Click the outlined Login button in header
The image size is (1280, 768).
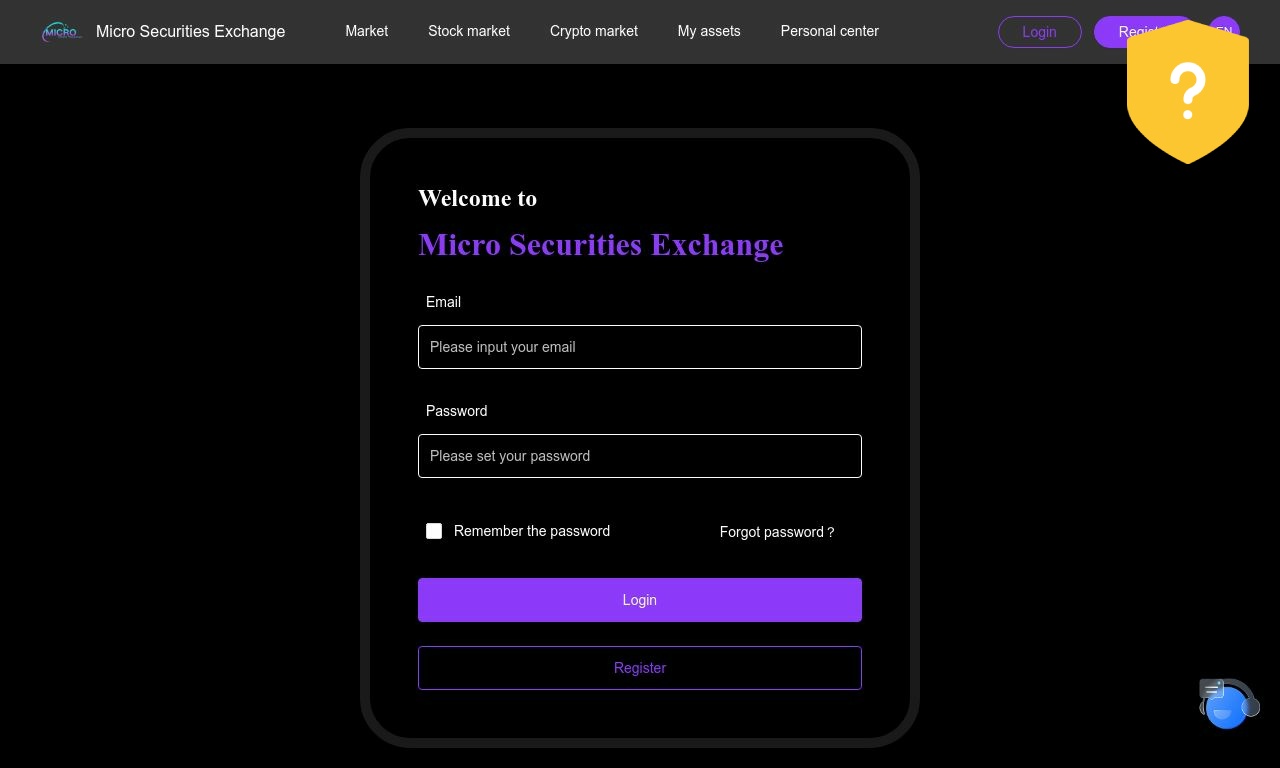tap(1040, 32)
